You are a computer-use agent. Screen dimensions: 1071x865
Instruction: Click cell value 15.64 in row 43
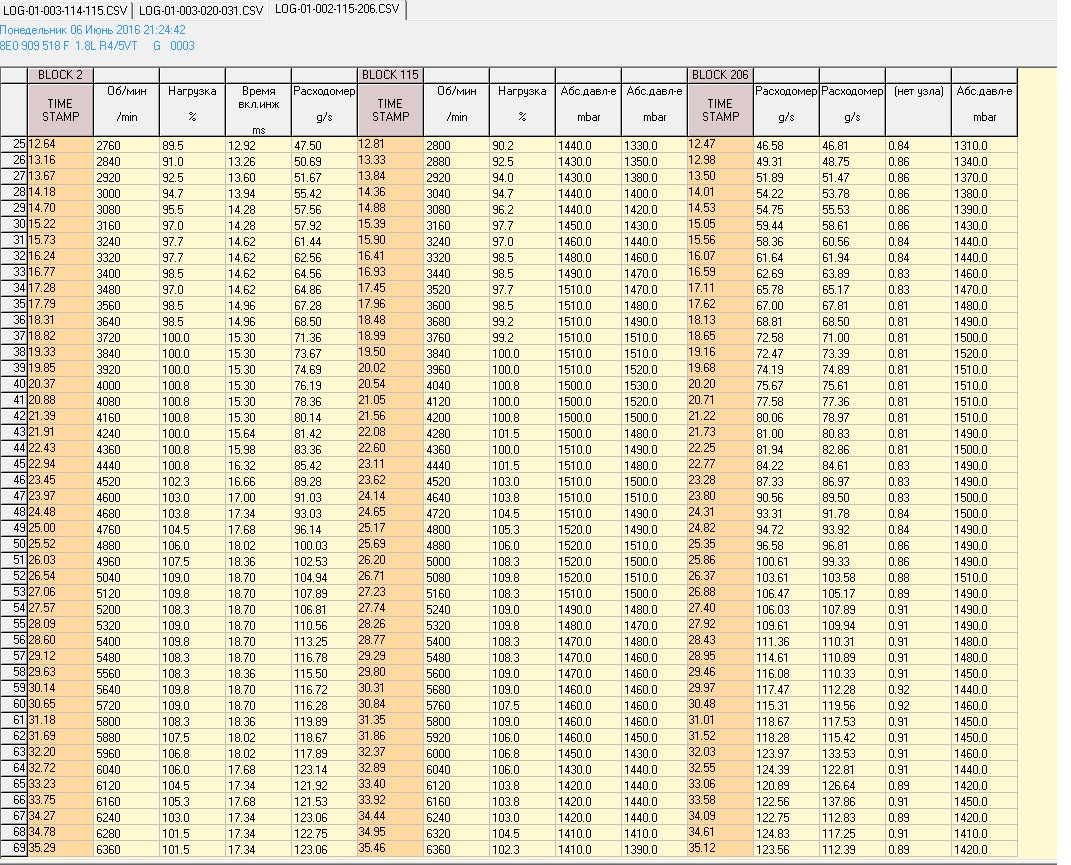pos(258,433)
